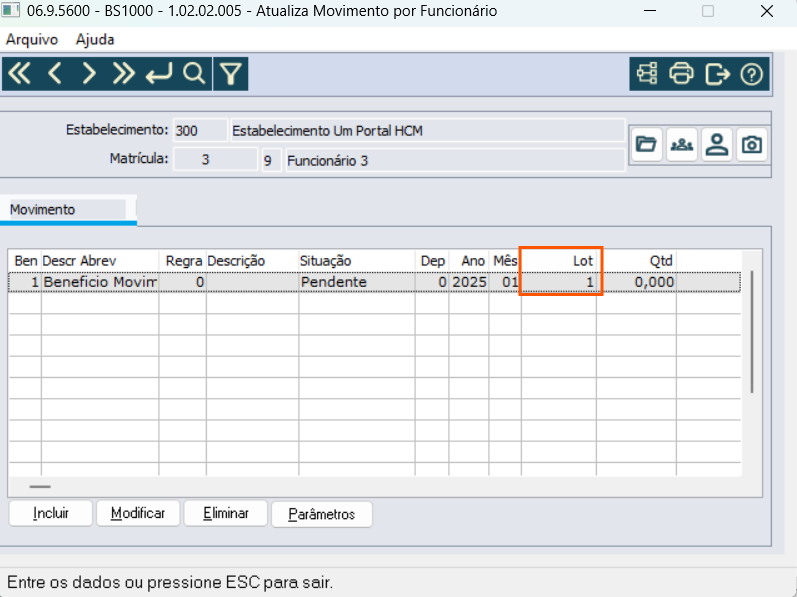
Task: Close the Atualiza Movimento window
Action: 767,11
